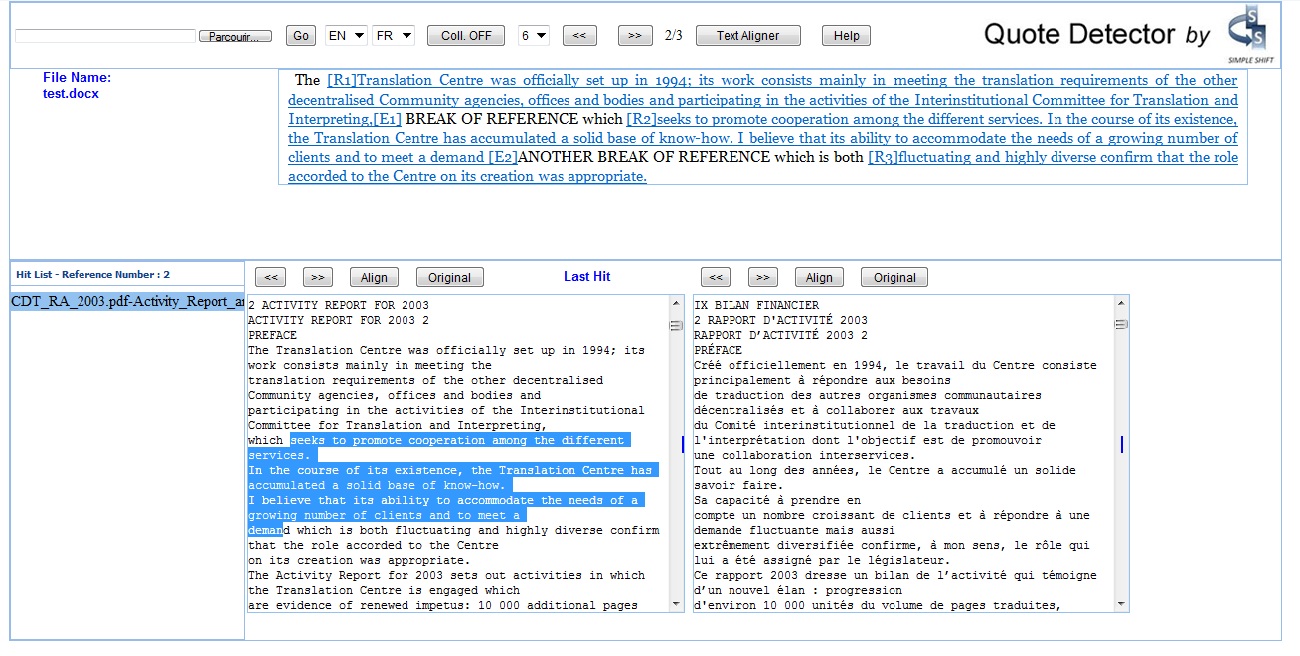The image size is (1300, 656).
Task: Click previous hit arrow above French pane
Action: pos(717,278)
